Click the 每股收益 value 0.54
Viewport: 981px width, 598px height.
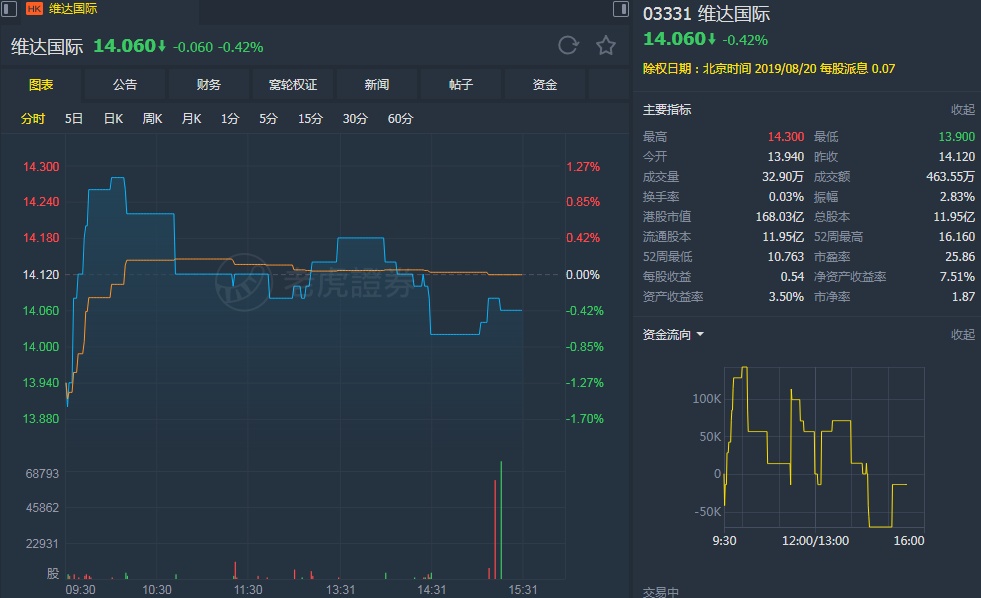(792, 276)
